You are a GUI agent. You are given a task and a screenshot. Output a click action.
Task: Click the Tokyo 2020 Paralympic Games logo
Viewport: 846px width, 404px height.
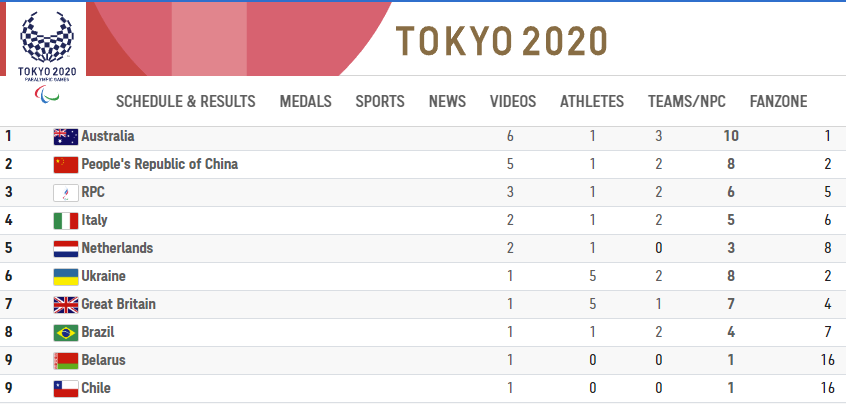47,56
